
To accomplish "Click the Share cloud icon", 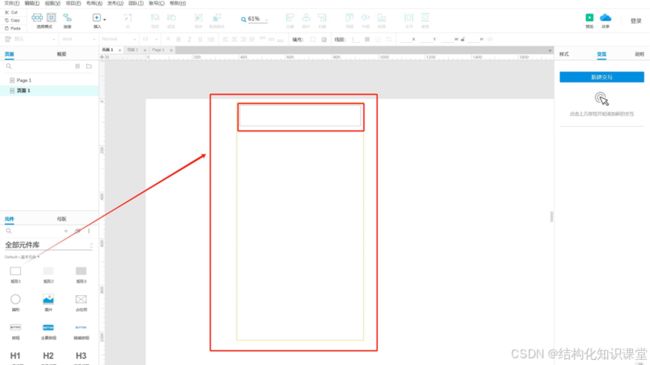I will click(x=605, y=17).
